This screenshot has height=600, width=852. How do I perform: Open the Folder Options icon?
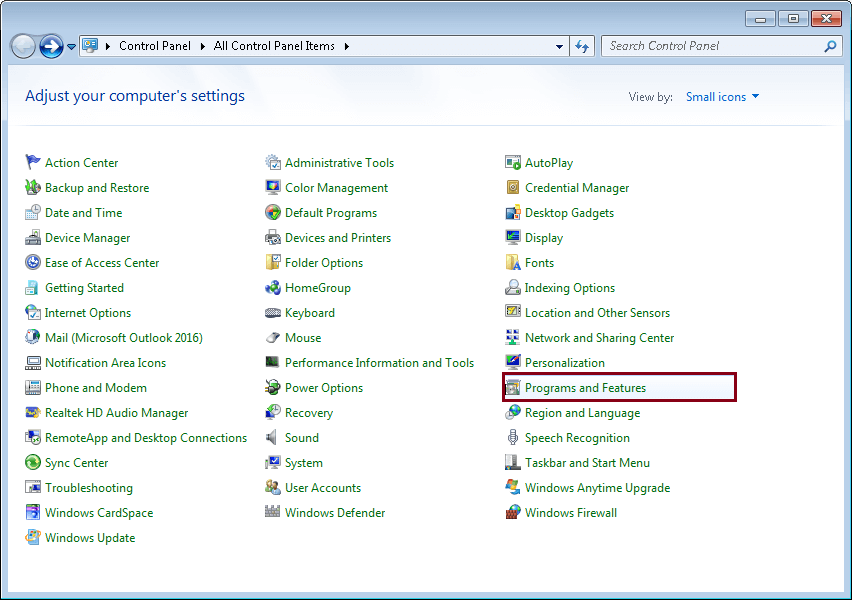tap(273, 262)
